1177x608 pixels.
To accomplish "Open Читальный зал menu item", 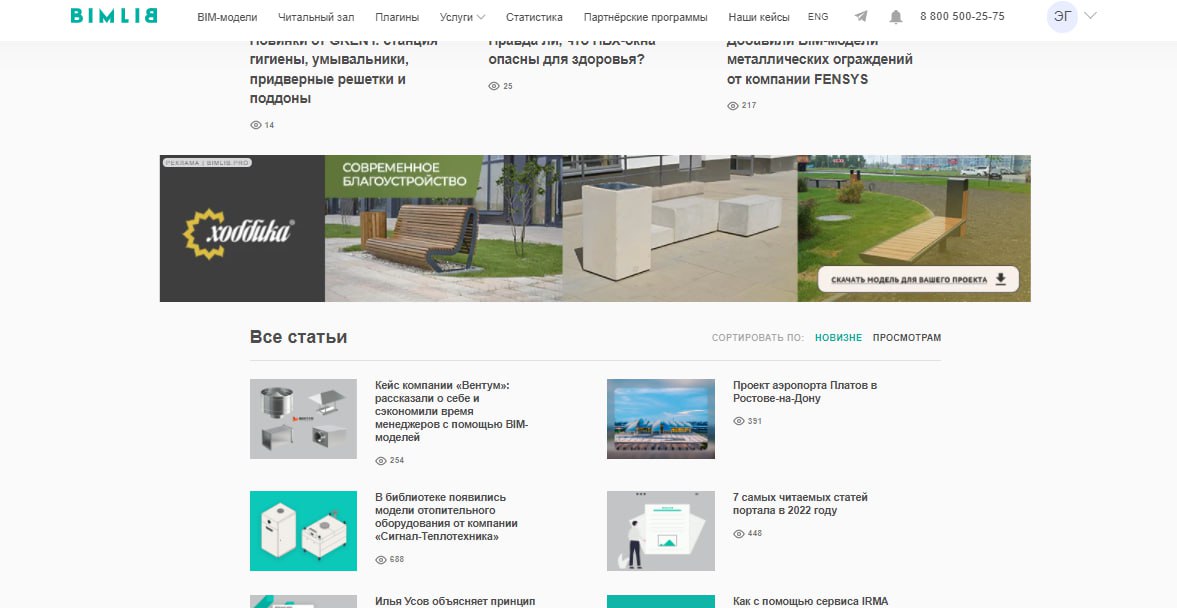I will pyautogui.click(x=316, y=17).
